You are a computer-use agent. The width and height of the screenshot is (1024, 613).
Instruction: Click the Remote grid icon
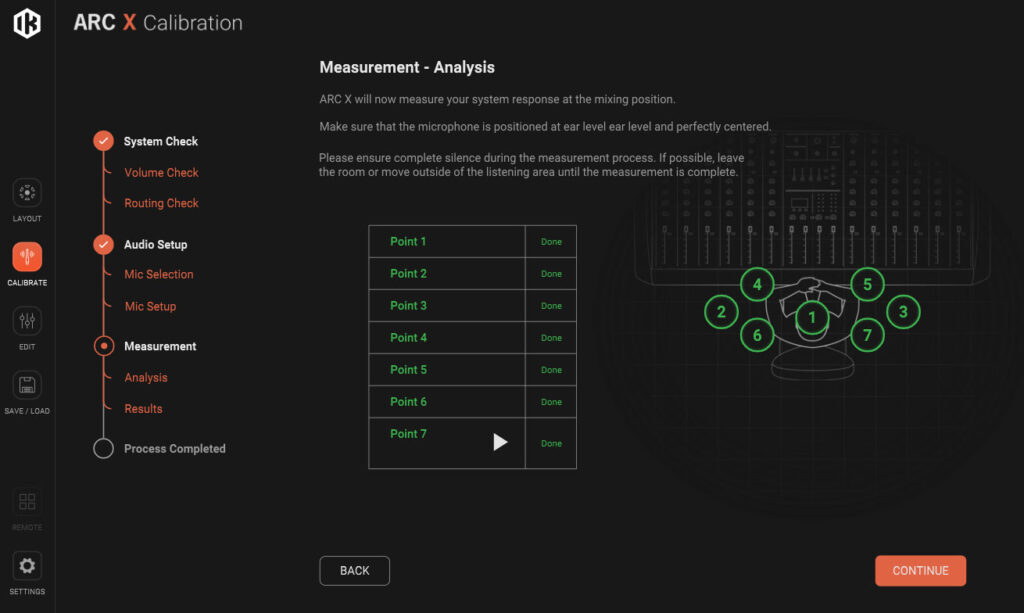point(27,502)
